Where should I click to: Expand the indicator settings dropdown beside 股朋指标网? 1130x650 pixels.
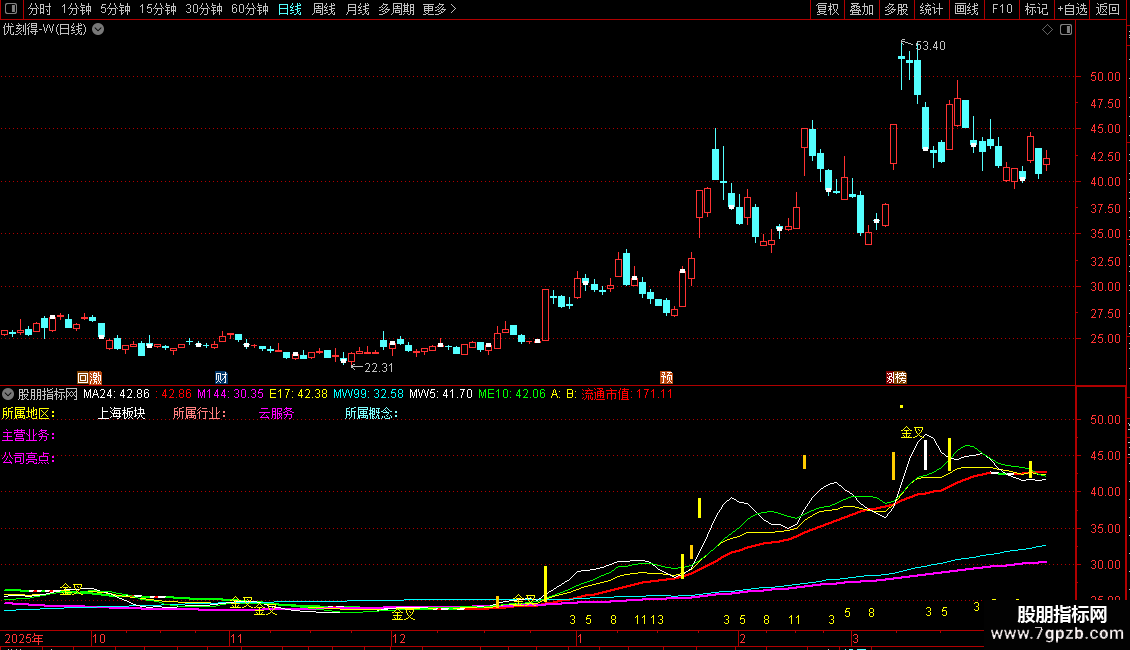point(8,394)
